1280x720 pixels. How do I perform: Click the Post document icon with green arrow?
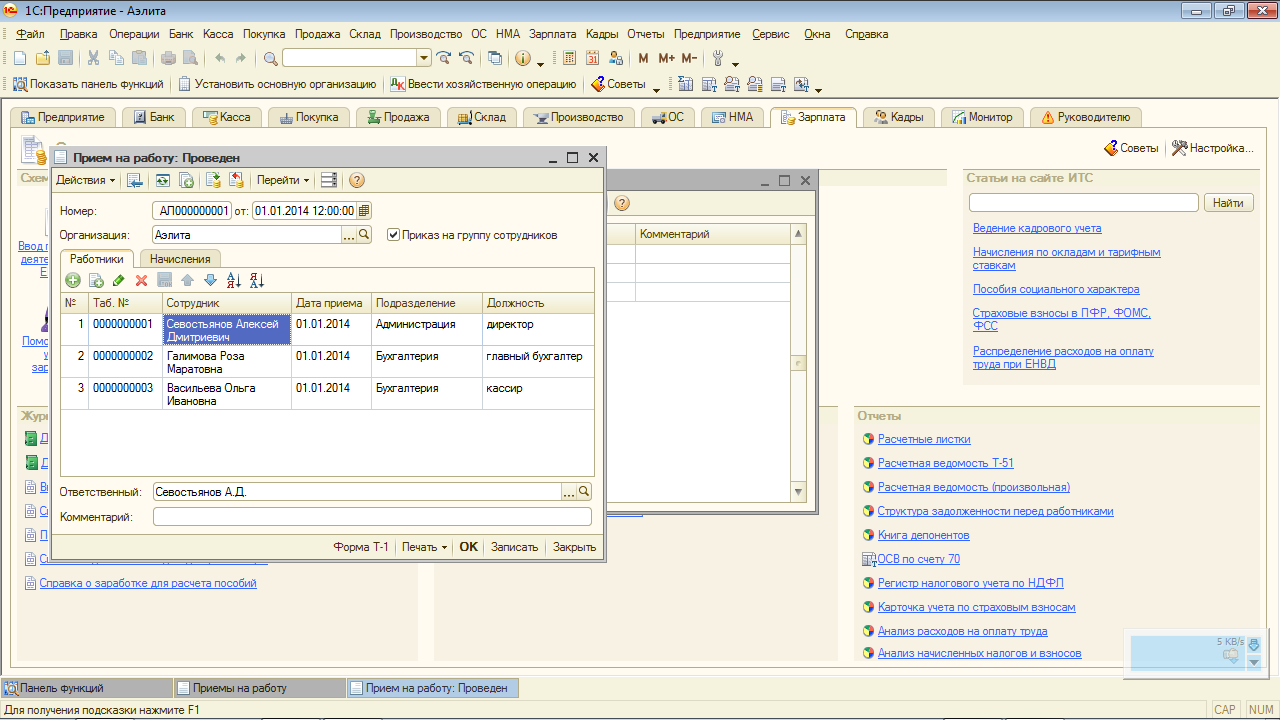(x=213, y=180)
